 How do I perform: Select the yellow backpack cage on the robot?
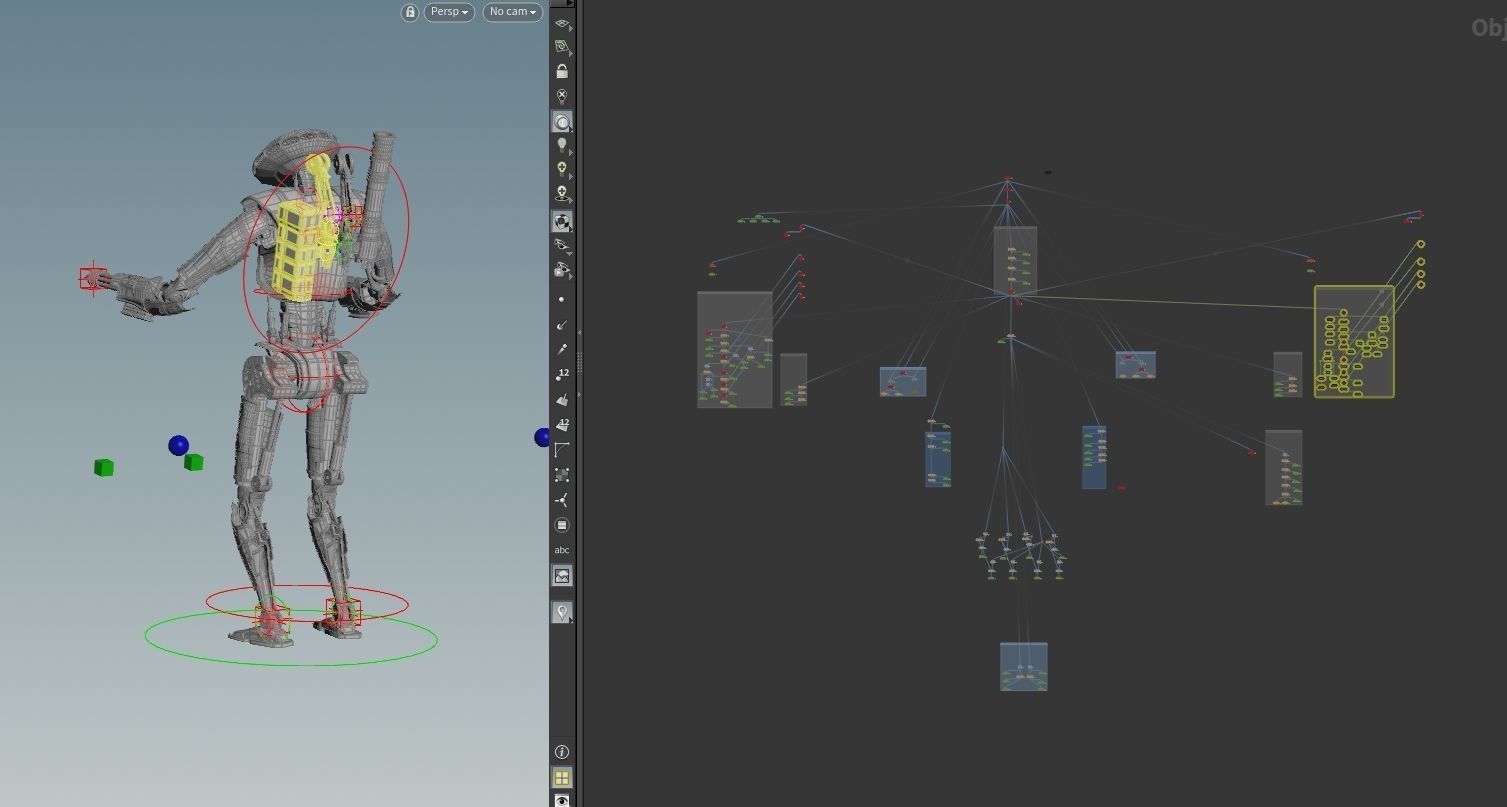295,250
